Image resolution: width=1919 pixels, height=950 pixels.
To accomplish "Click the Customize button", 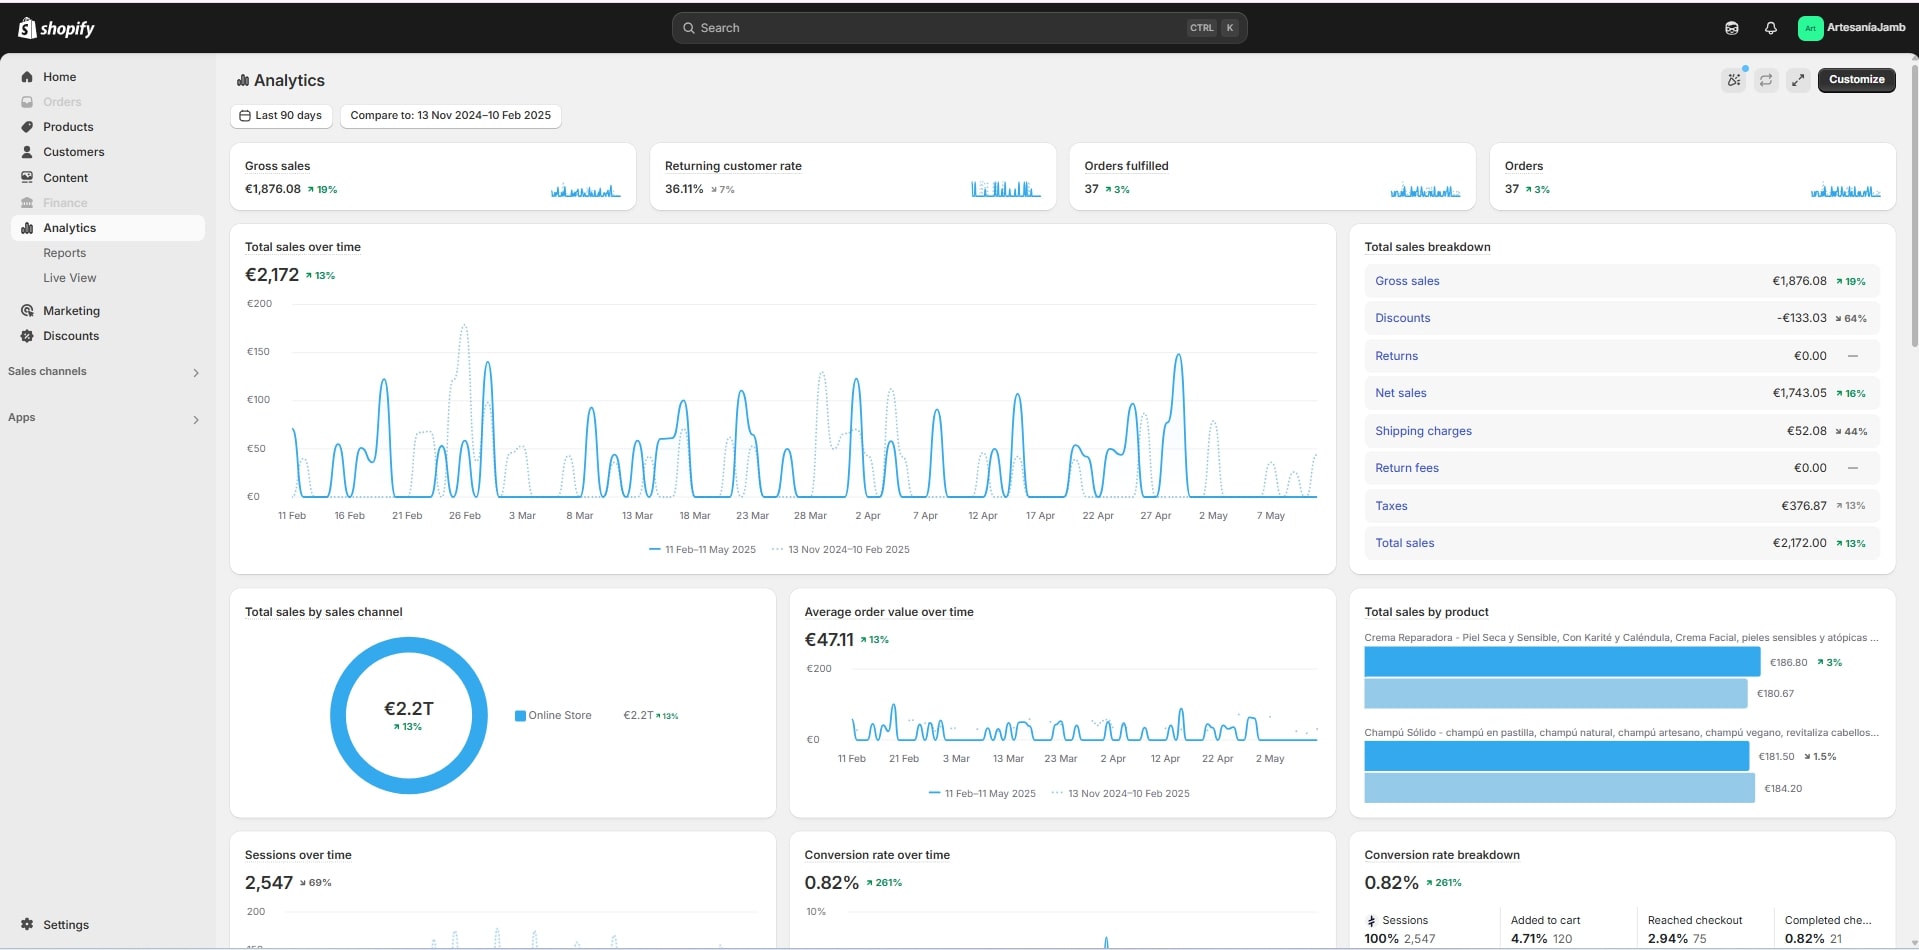I will tap(1856, 80).
